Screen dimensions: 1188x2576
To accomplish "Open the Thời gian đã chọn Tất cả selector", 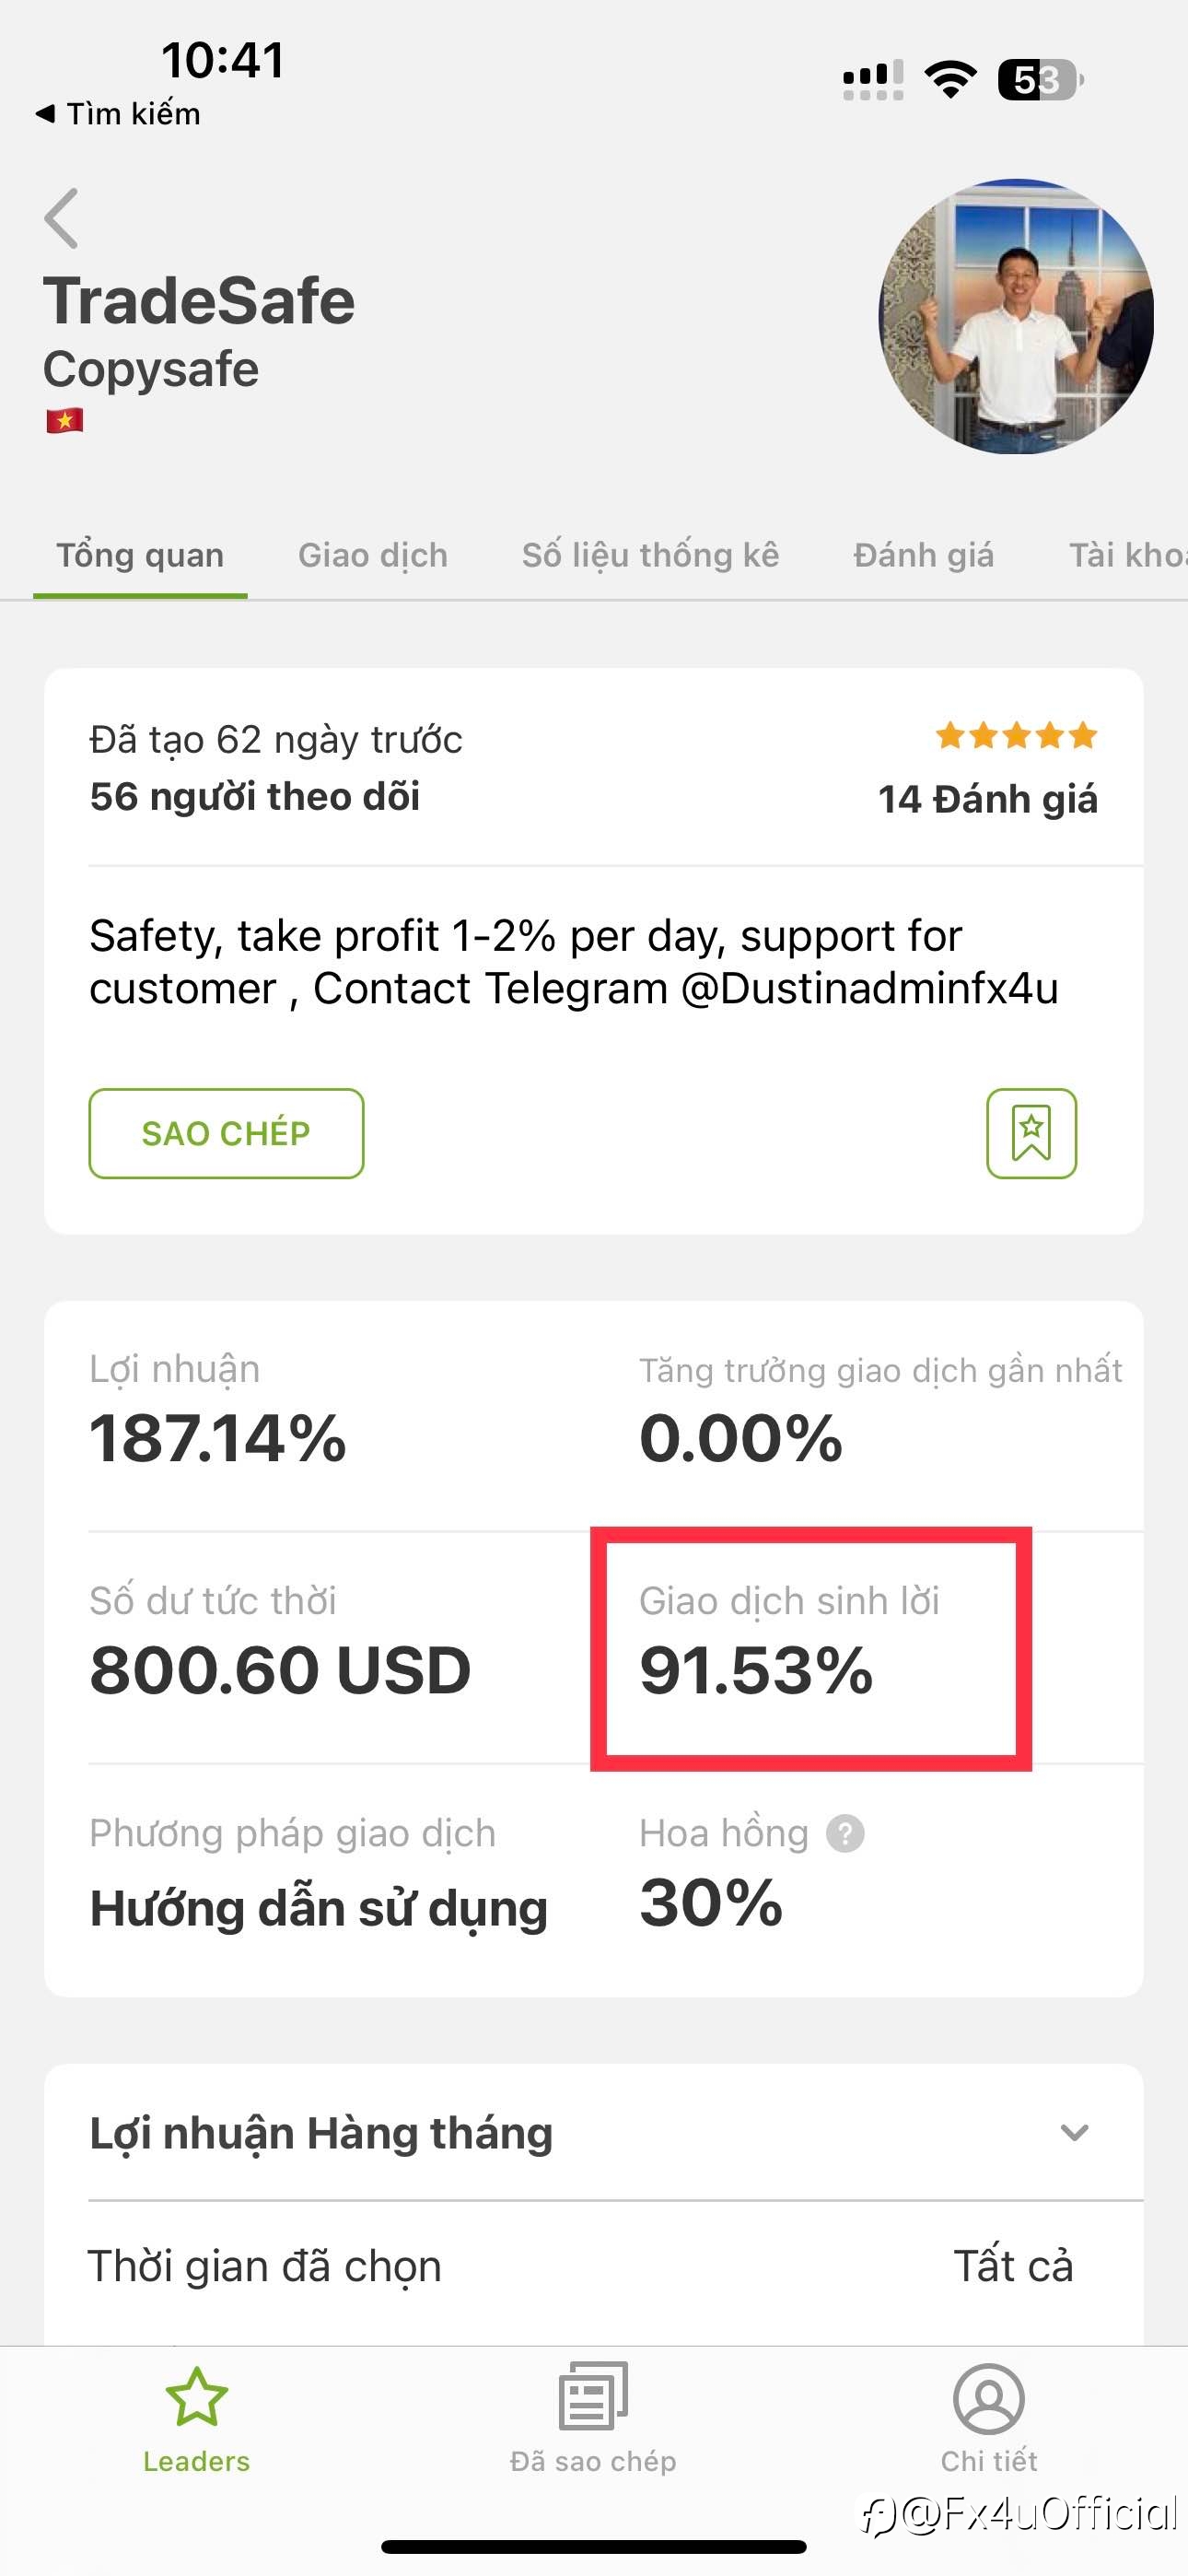I will 593,2266.
